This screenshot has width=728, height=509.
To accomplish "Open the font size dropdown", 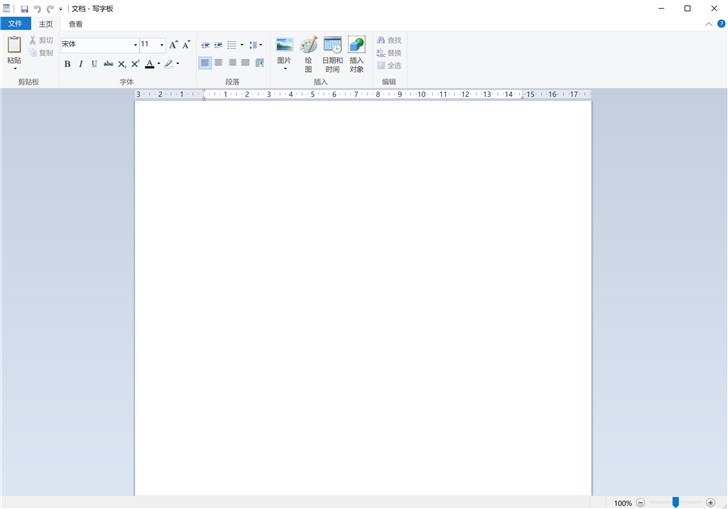I will pos(162,45).
